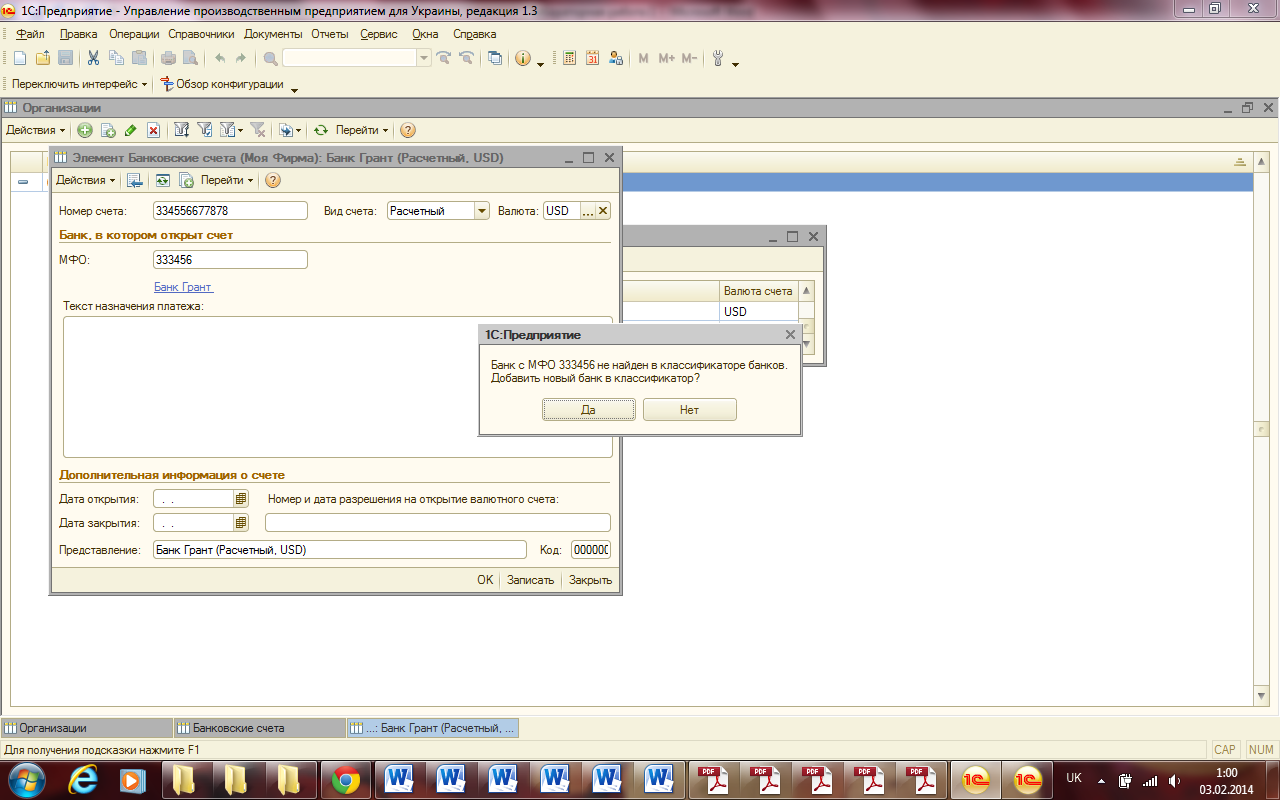Click Да to add the new bank
This screenshot has width=1280, height=800.
(x=588, y=410)
